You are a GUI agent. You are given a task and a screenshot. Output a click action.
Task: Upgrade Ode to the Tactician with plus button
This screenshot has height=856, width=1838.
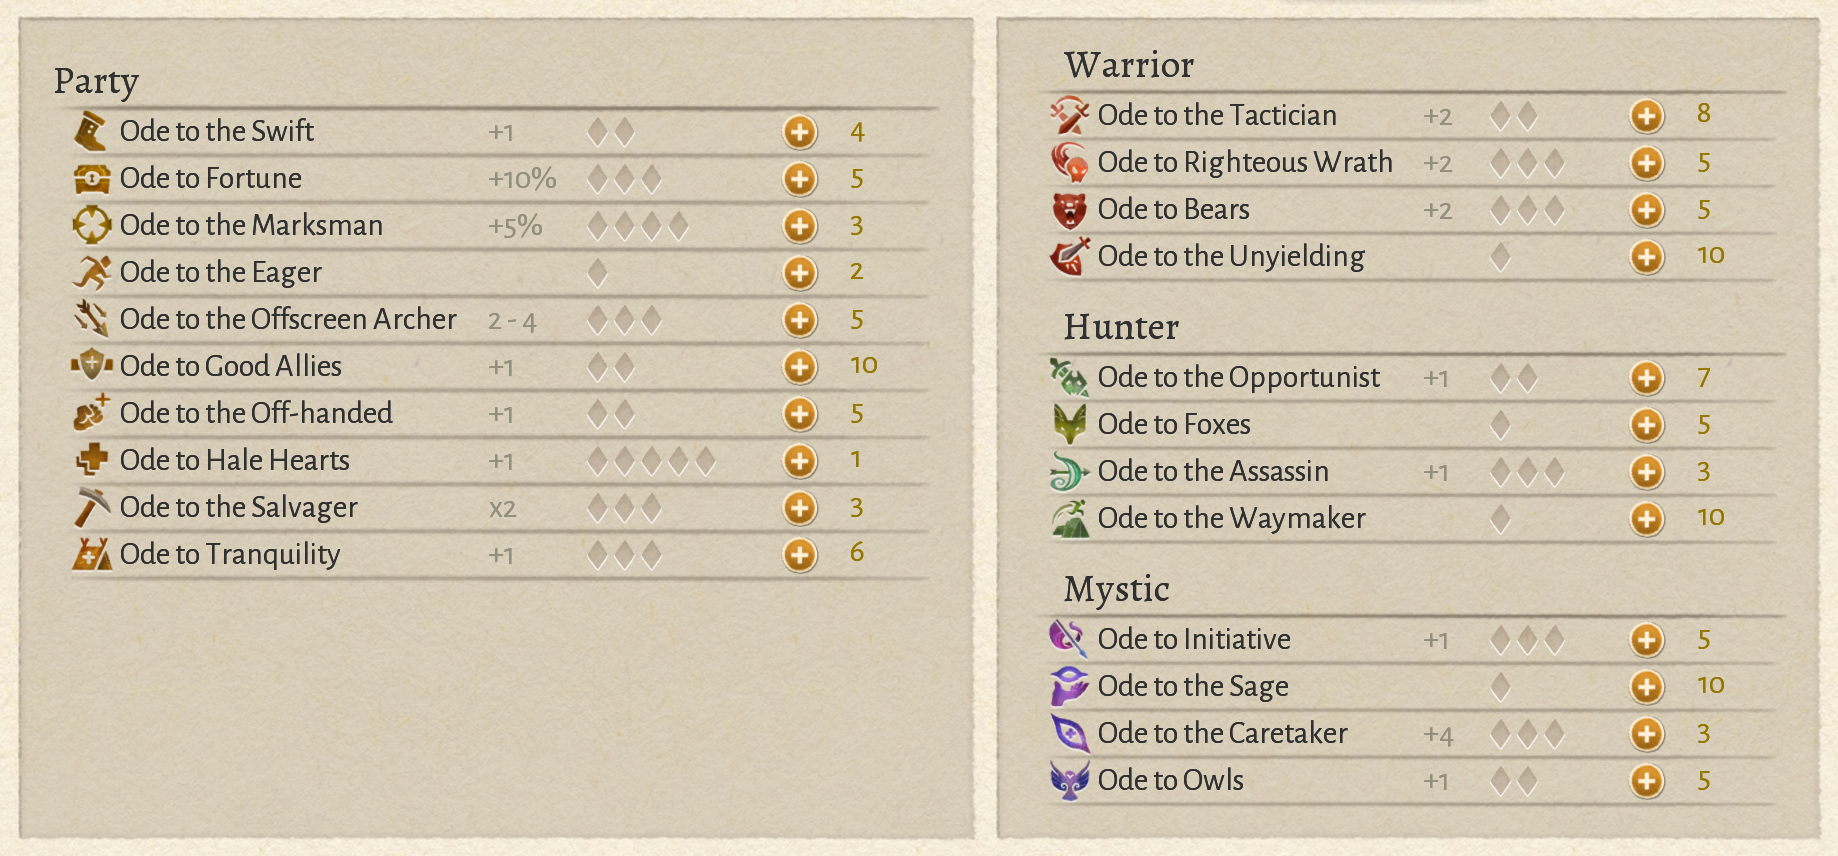click(1646, 116)
